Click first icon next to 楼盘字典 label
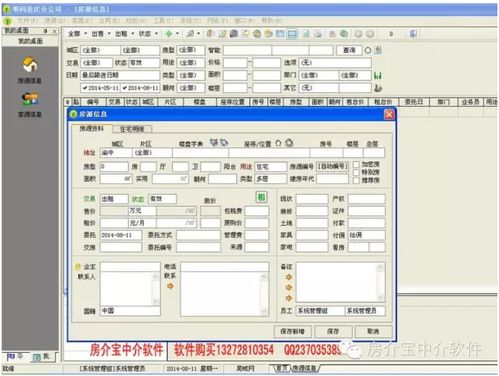Viewport: 499px width, 376px height. click(214, 143)
